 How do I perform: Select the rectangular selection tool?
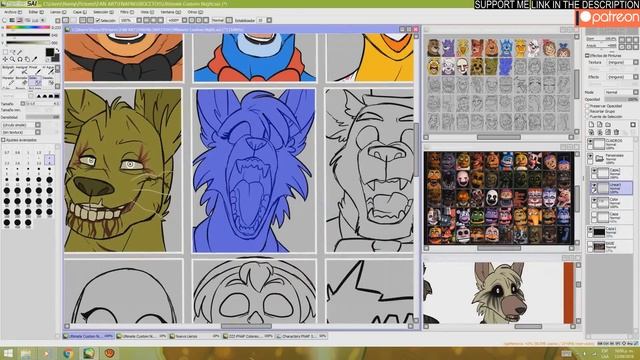(5, 52)
